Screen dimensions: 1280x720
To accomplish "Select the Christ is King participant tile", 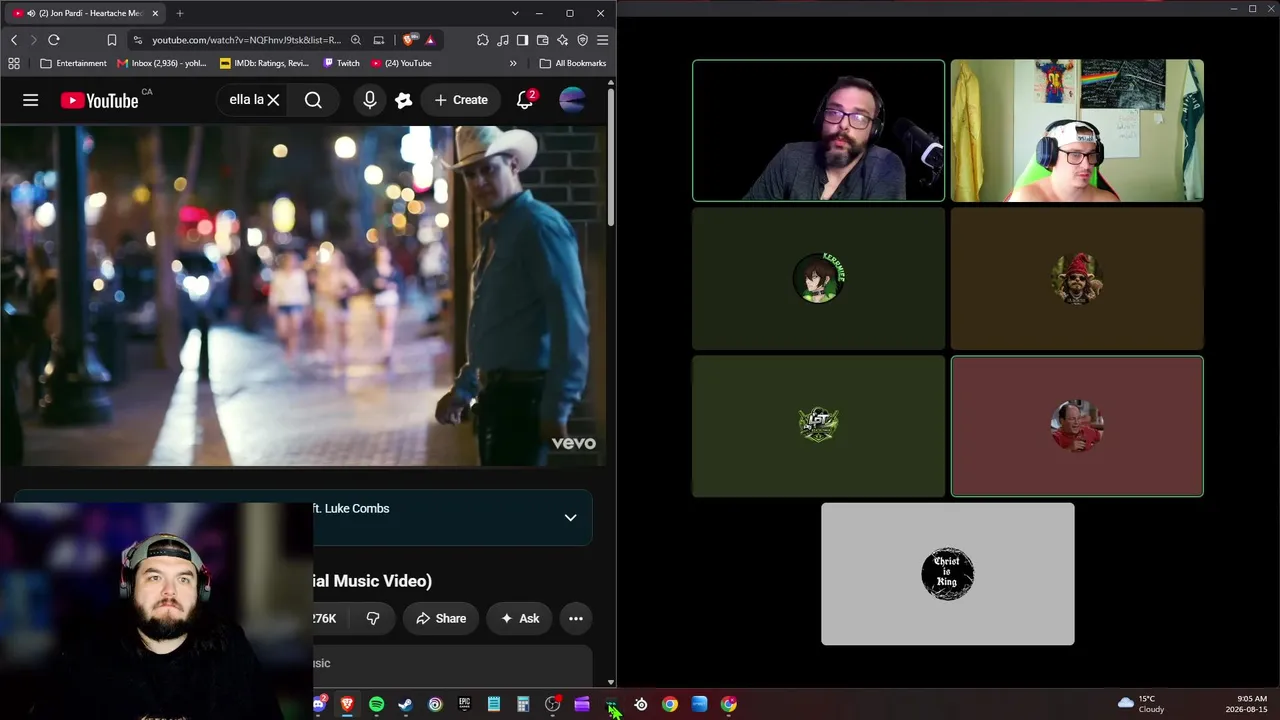I will 948,573.
